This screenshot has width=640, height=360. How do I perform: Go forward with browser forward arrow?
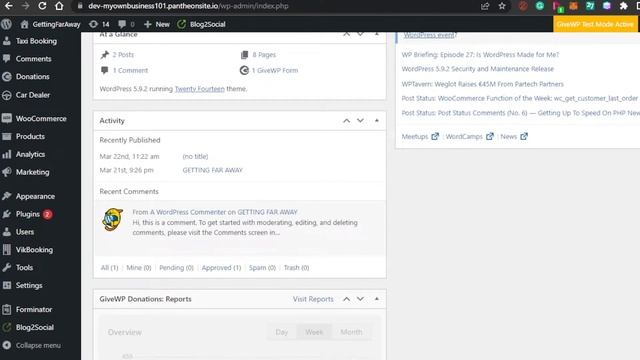coord(25,6)
